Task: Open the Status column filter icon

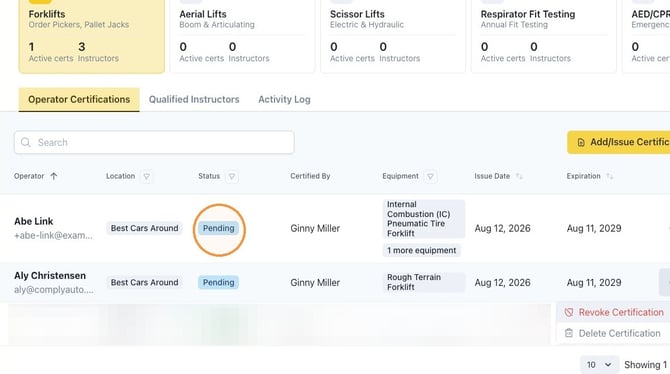Action: (232, 176)
